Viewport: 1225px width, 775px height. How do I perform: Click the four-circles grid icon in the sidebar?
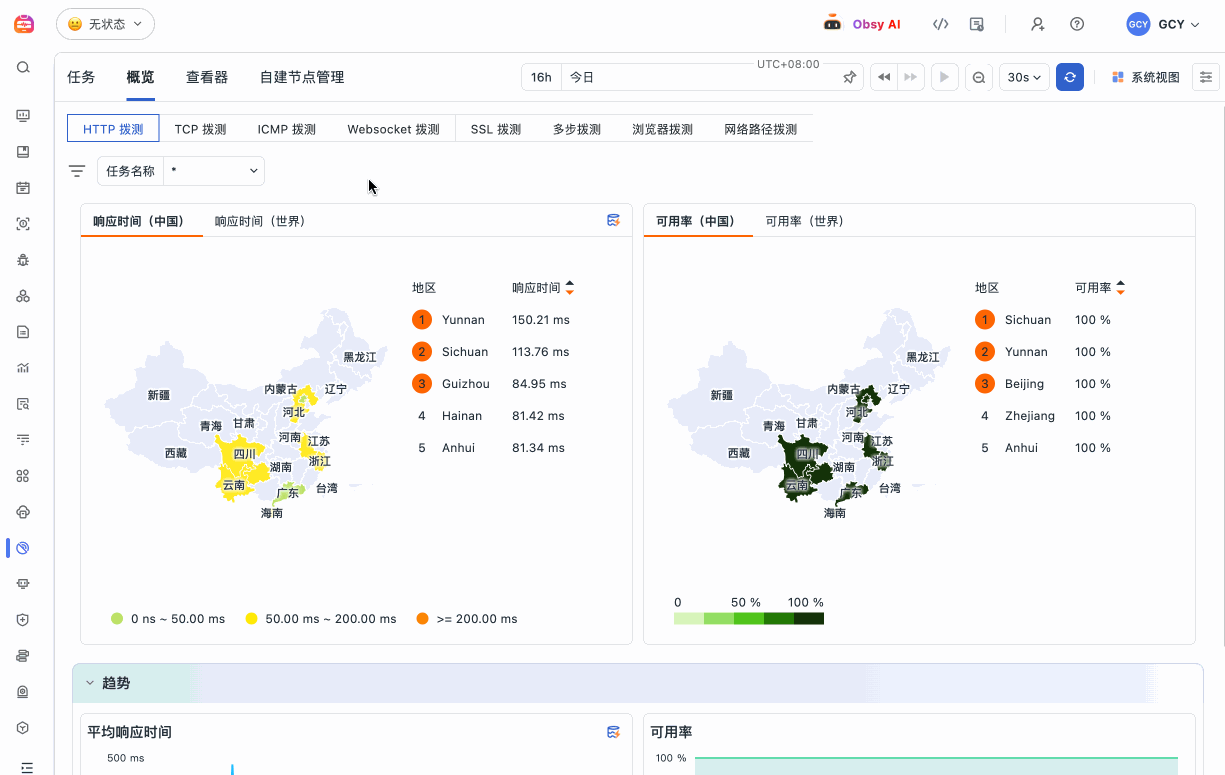coord(23,476)
